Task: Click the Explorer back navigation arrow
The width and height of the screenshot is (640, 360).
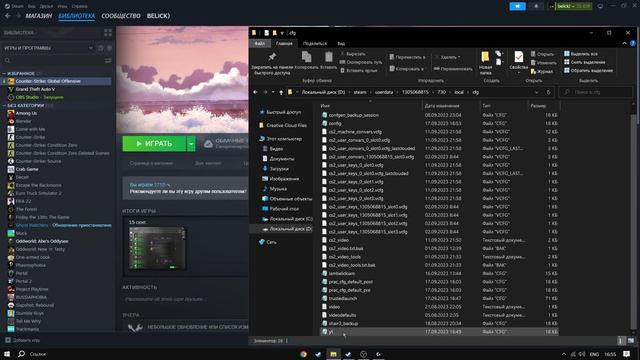Action: (255, 92)
